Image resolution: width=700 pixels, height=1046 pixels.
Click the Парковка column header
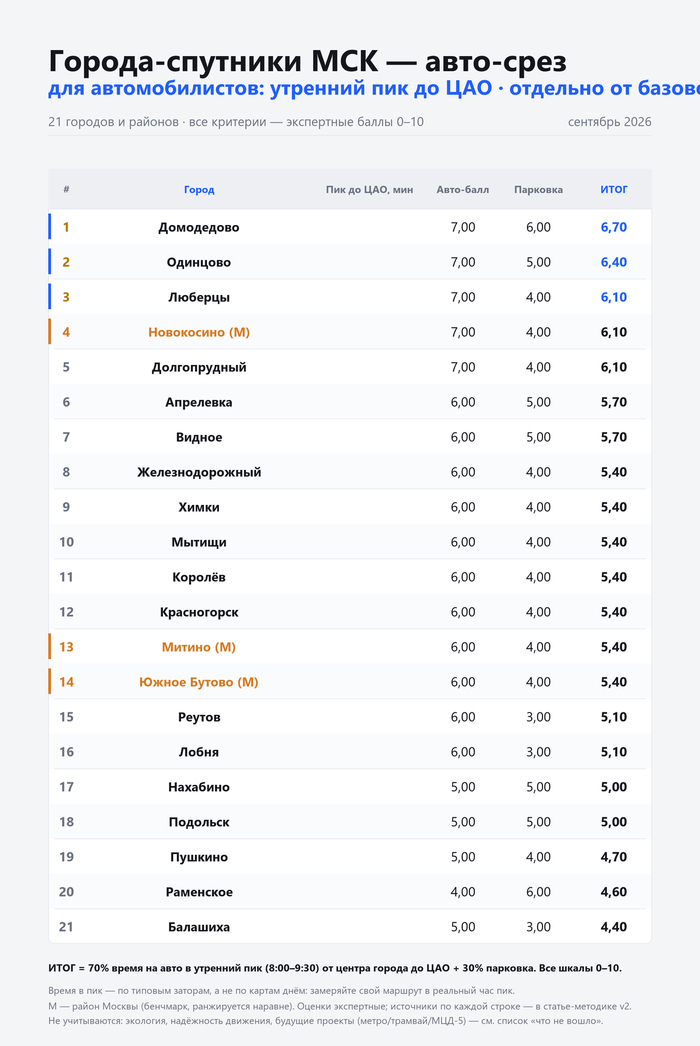click(538, 189)
